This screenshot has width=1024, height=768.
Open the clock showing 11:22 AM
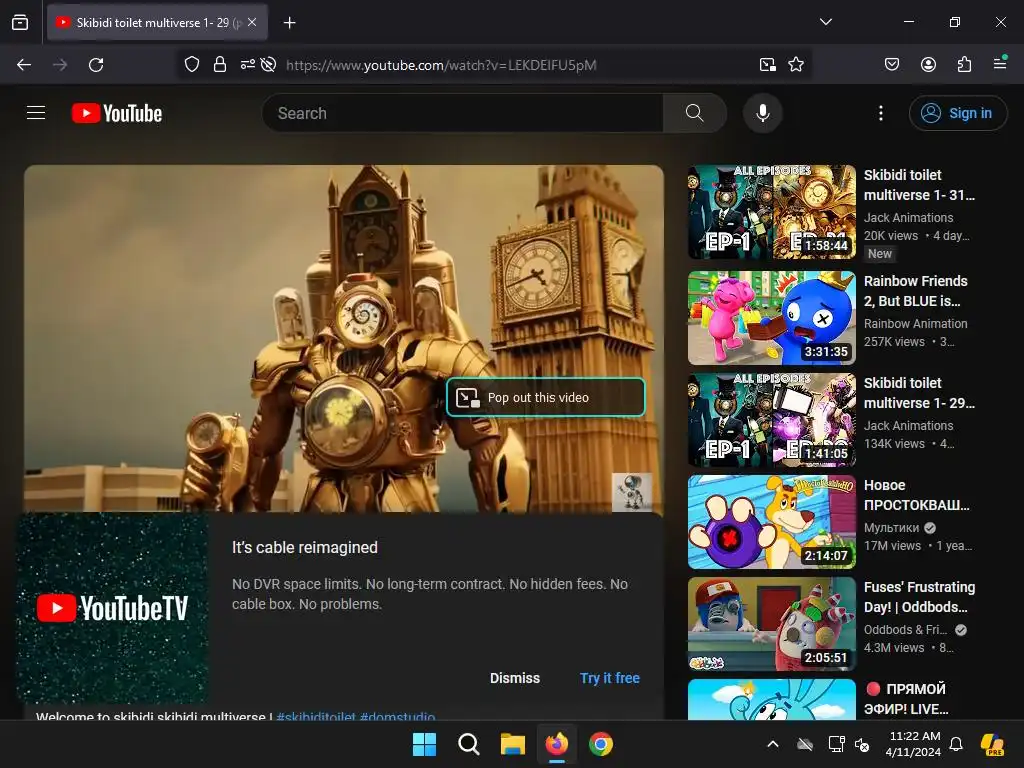[914, 744]
